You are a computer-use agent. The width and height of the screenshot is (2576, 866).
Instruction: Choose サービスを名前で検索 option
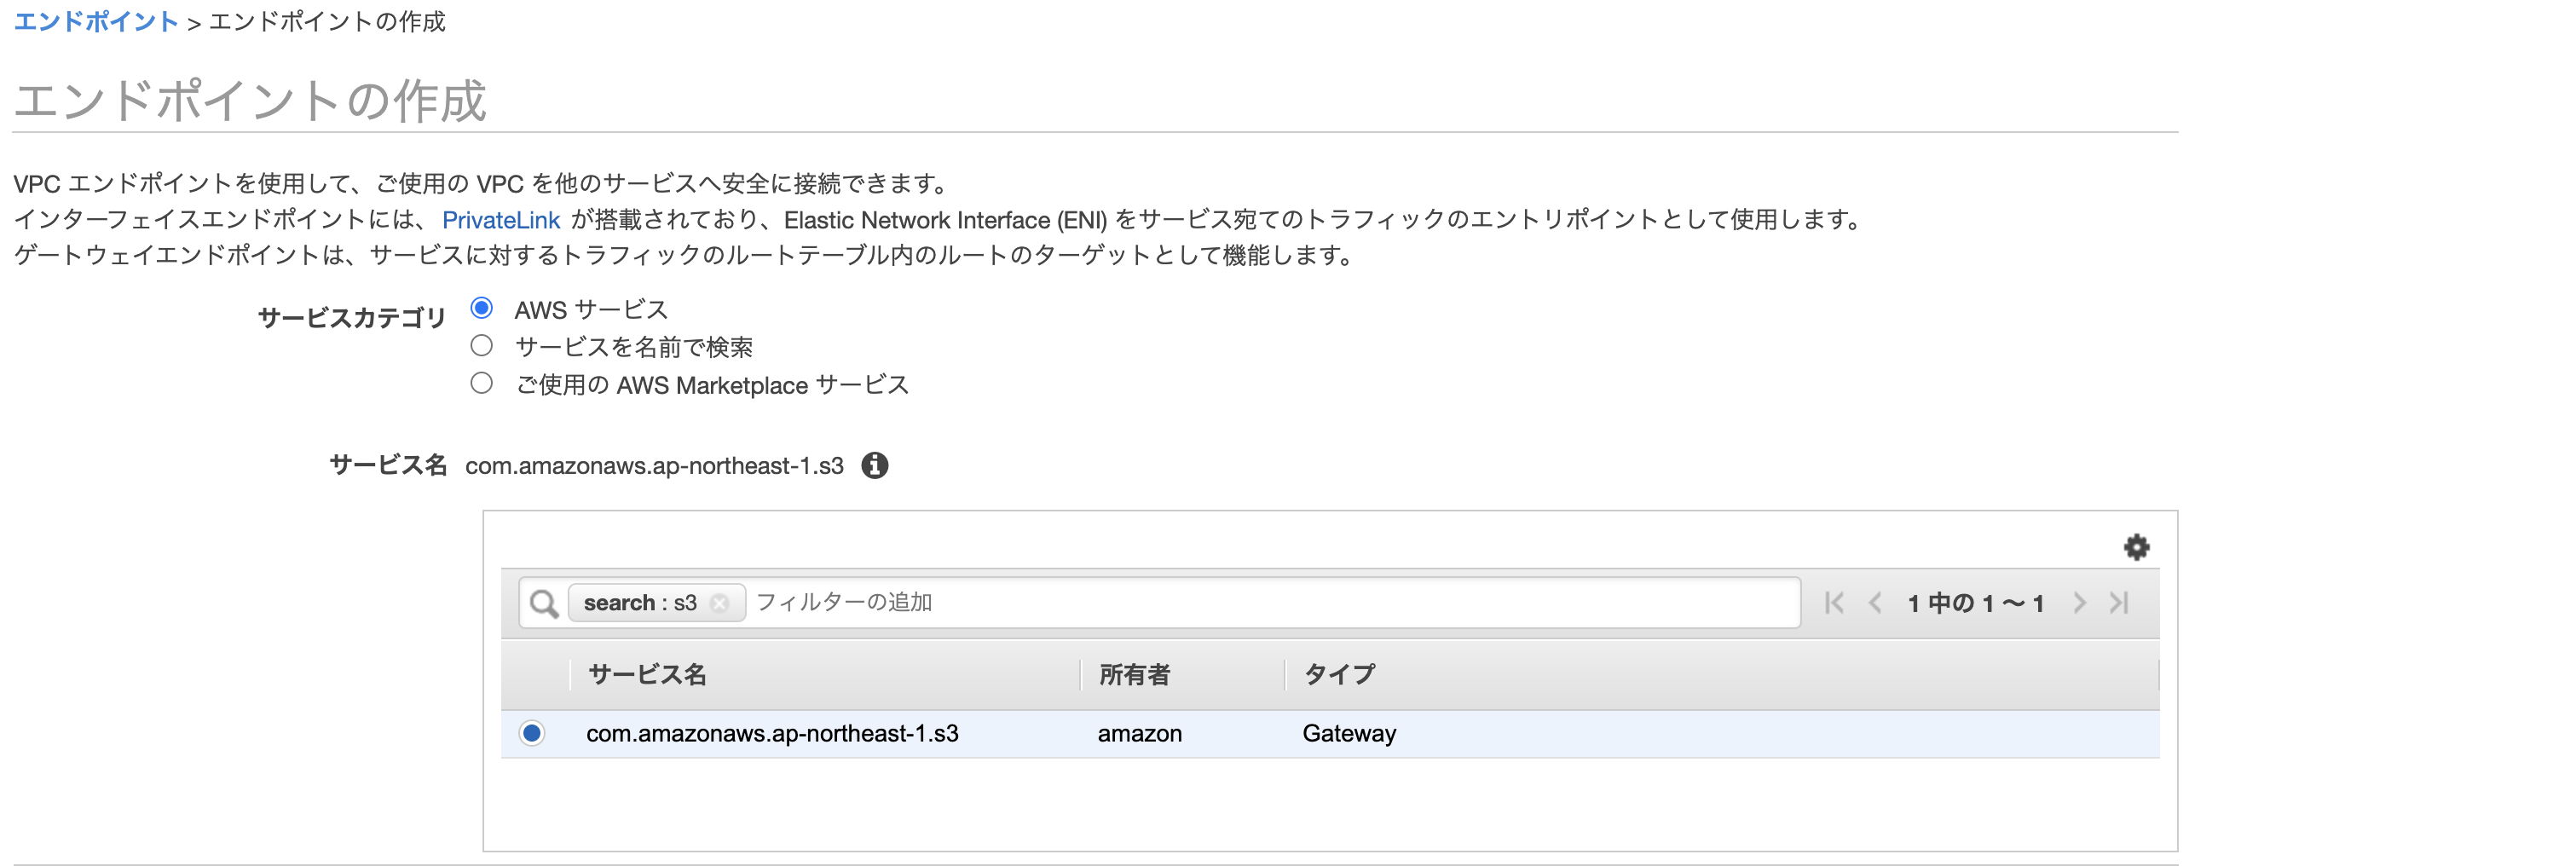[x=482, y=346]
